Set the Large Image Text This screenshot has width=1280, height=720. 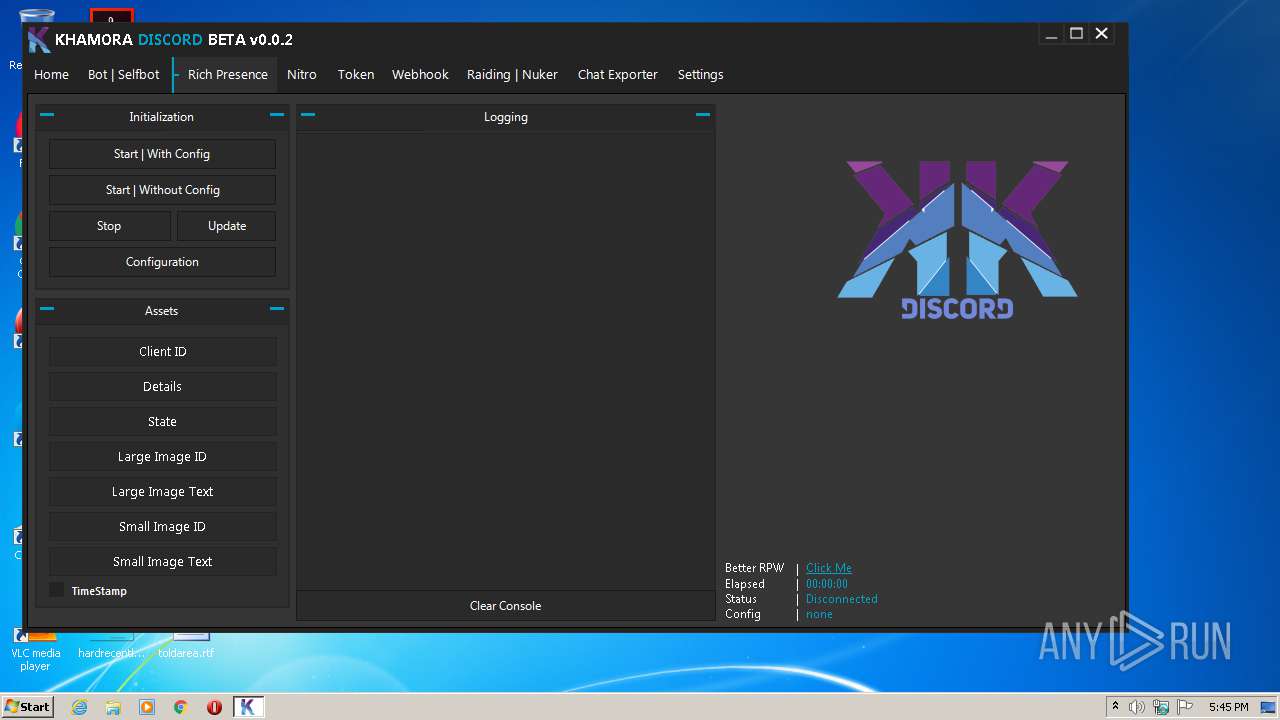click(163, 492)
